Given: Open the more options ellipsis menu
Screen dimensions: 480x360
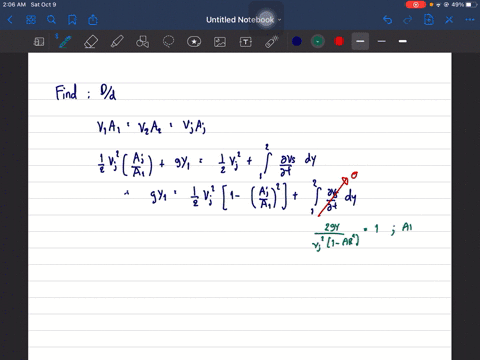Looking at the screenshot, I should point(470,20).
